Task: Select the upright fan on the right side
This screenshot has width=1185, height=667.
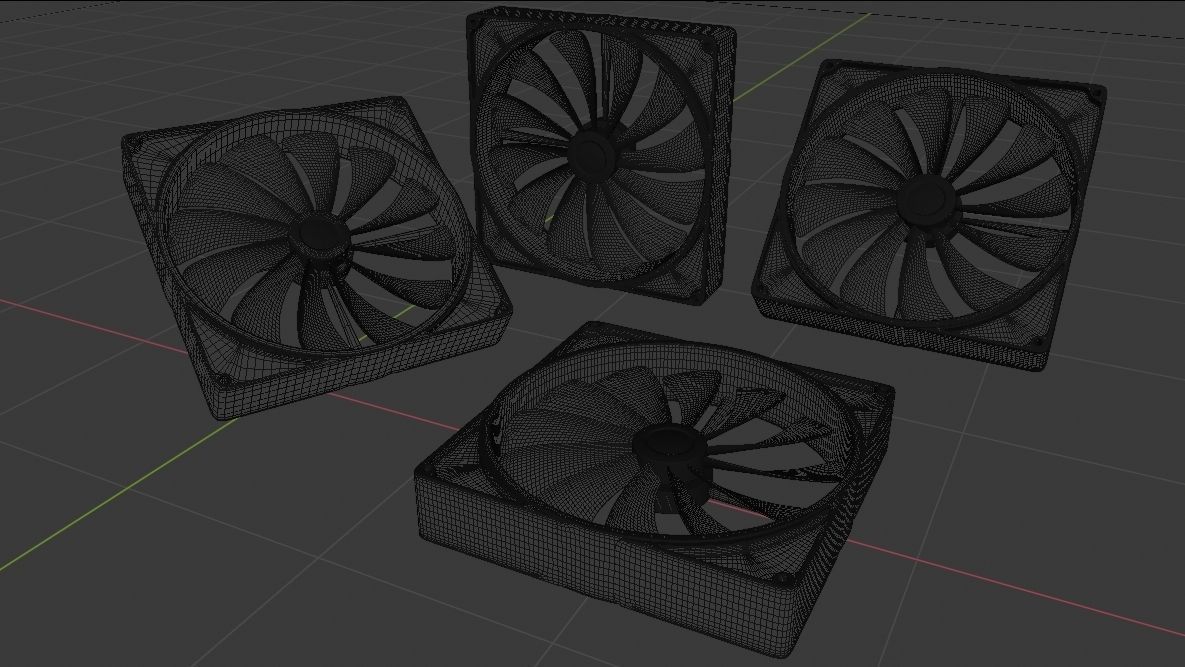Action: pos(930,200)
